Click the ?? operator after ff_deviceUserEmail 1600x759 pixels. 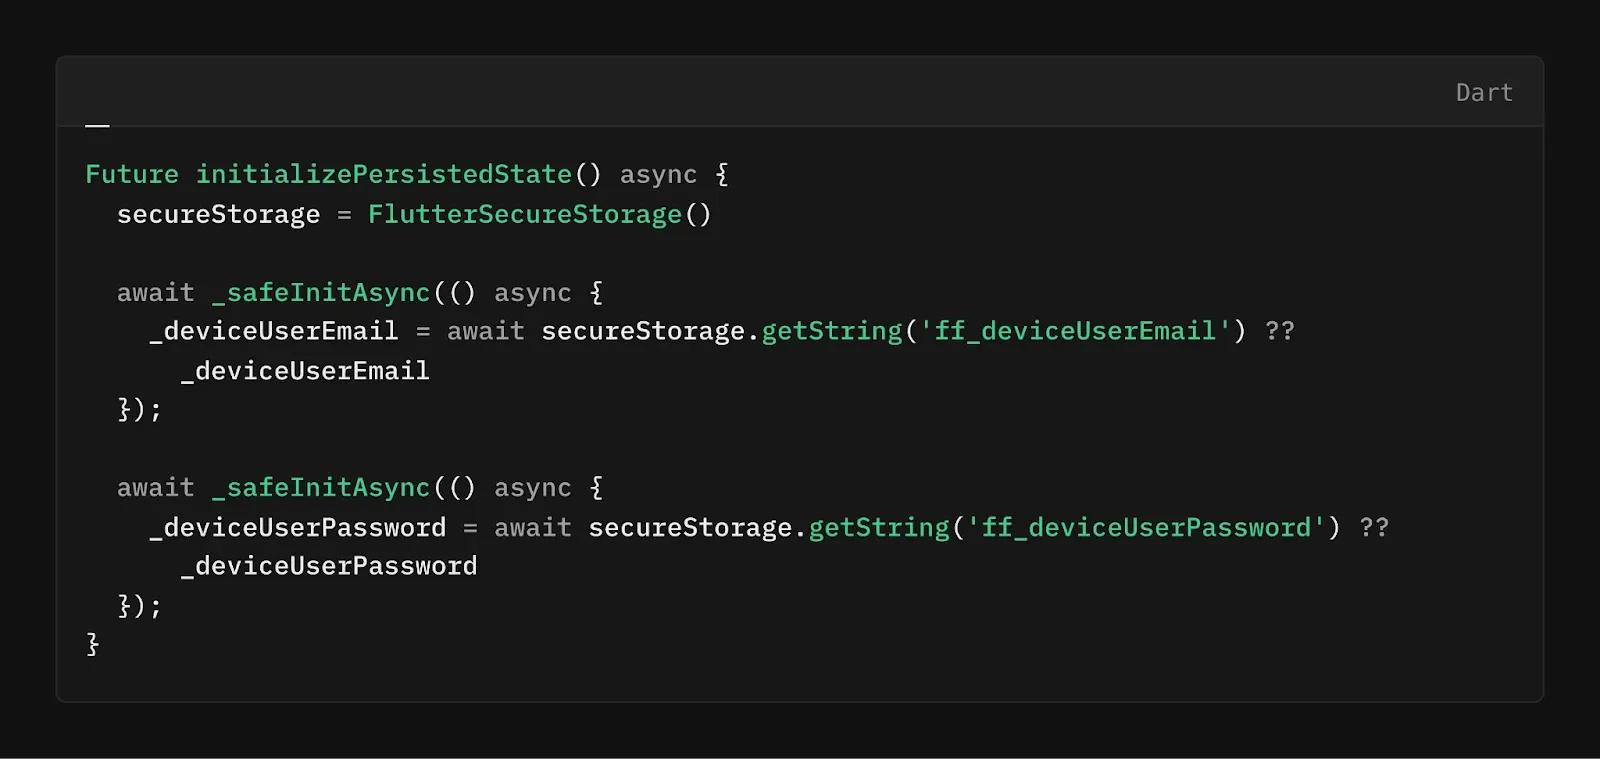pos(1279,331)
